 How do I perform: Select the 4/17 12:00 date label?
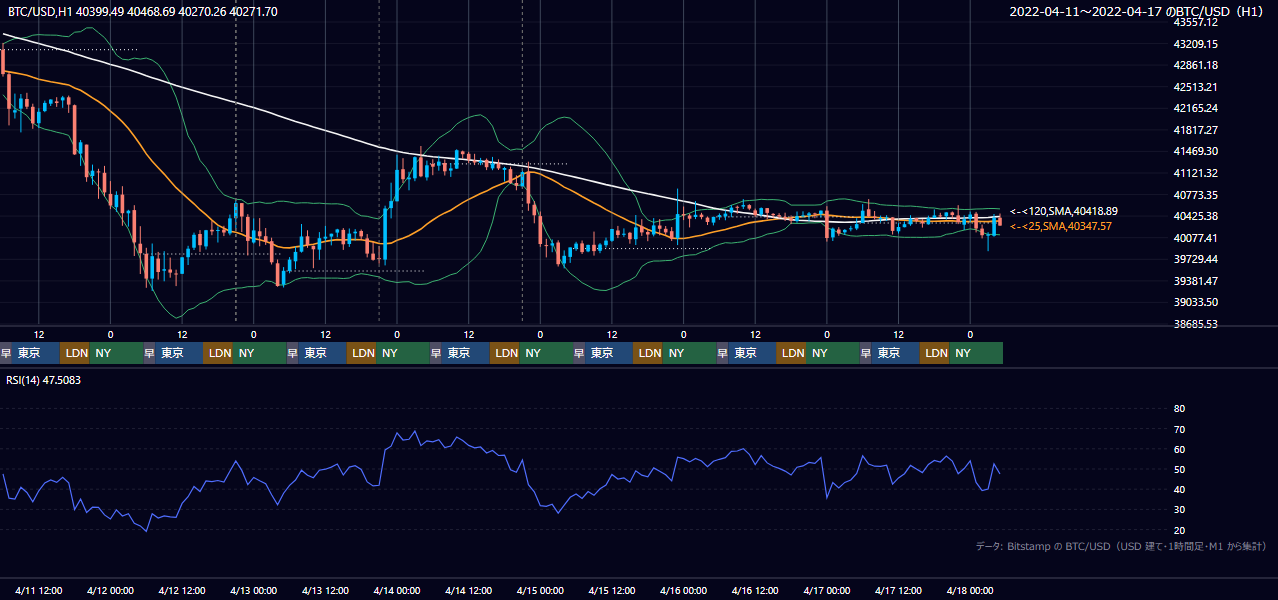pyautogui.click(x=899, y=590)
